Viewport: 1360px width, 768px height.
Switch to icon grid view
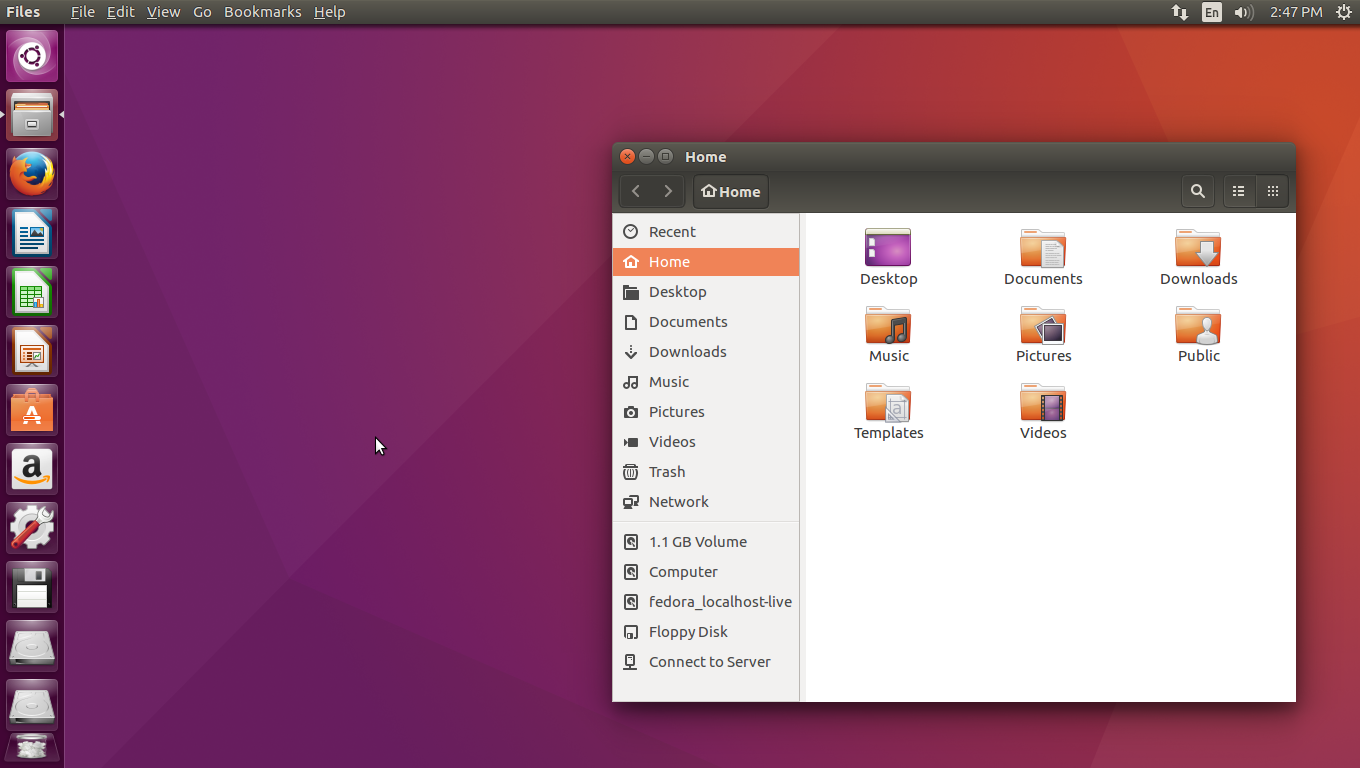point(1272,191)
